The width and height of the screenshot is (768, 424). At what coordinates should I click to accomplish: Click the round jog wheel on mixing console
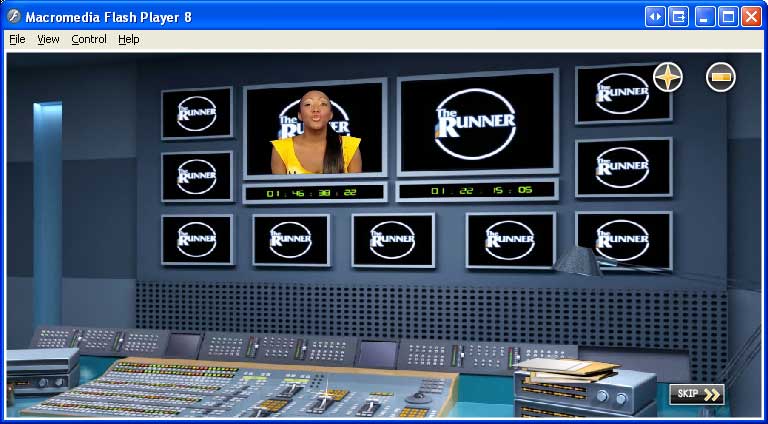point(418,398)
